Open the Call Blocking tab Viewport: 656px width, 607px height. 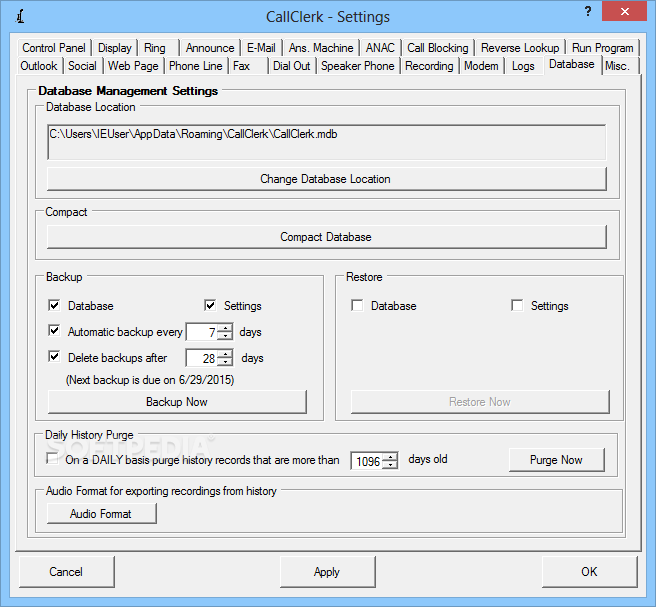point(438,48)
